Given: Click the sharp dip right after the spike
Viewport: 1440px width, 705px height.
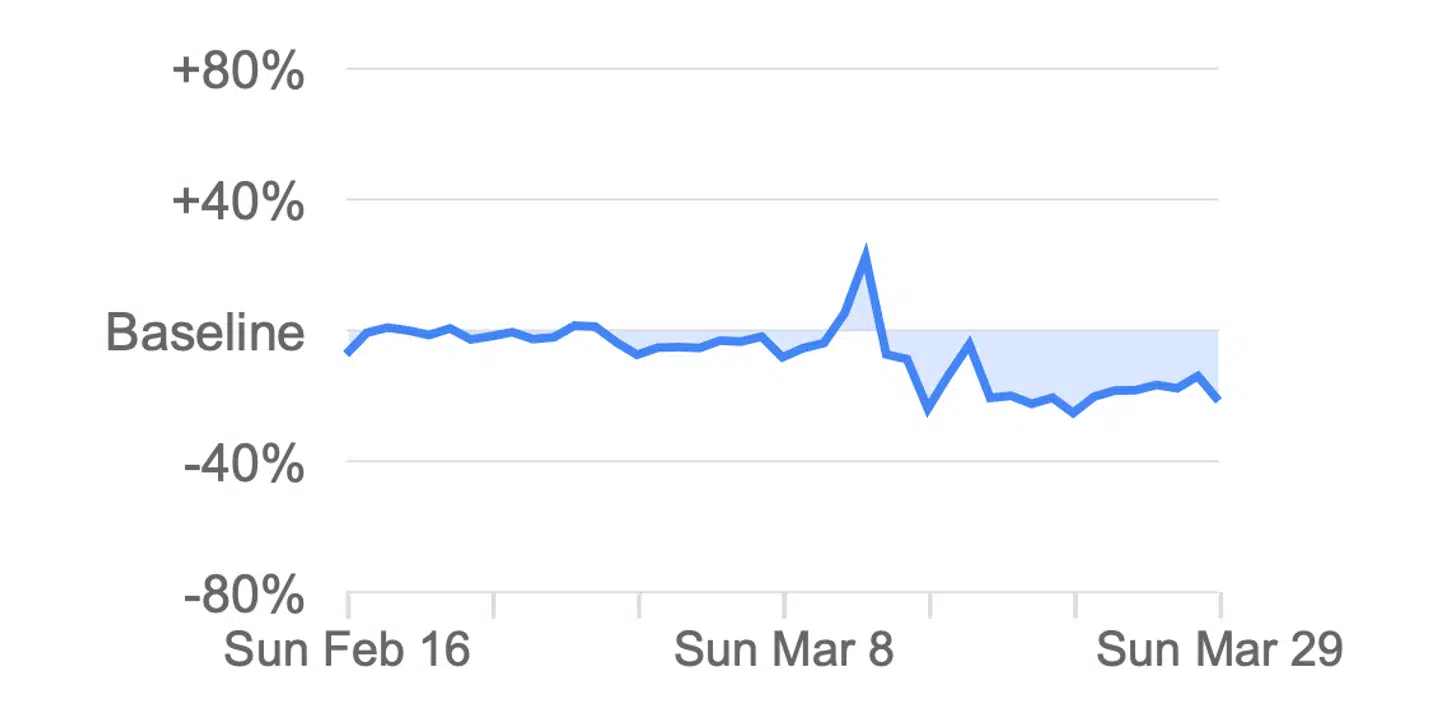Looking at the screenshot, I should click(928, 408).
